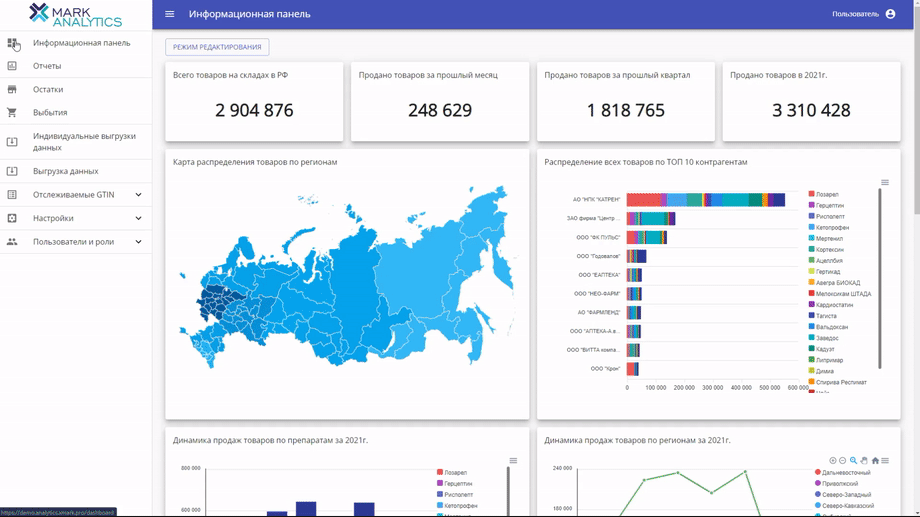This screenshot has width=920, height=517.
Task: Open Отчеты menu item
Action: click(76, 66)
